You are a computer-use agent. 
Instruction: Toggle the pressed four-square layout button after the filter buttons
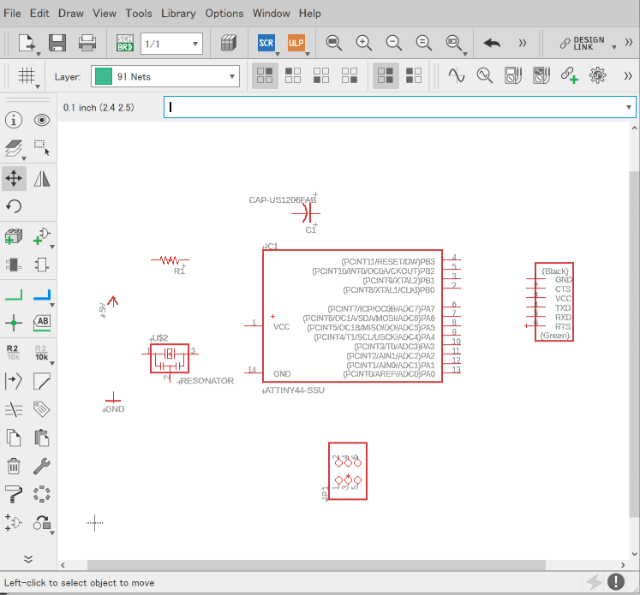[x=386, y=75]
